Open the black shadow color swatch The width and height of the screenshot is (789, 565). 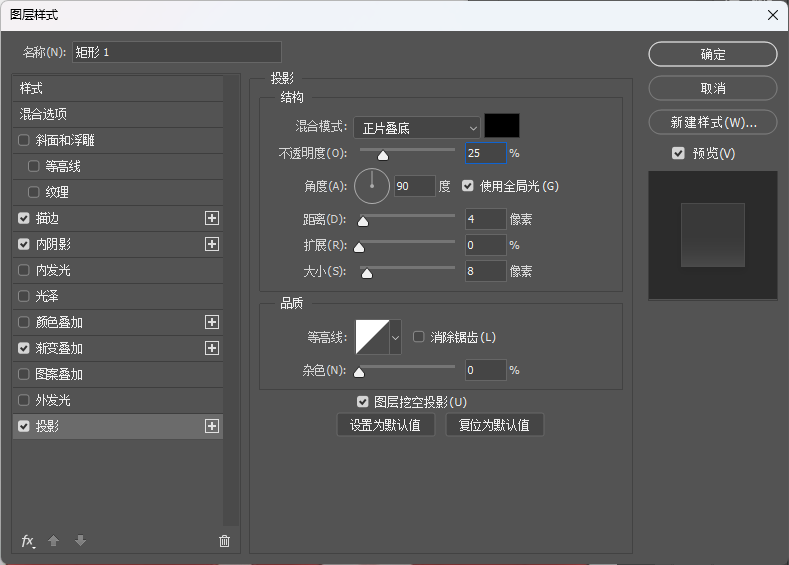[502, 126]
